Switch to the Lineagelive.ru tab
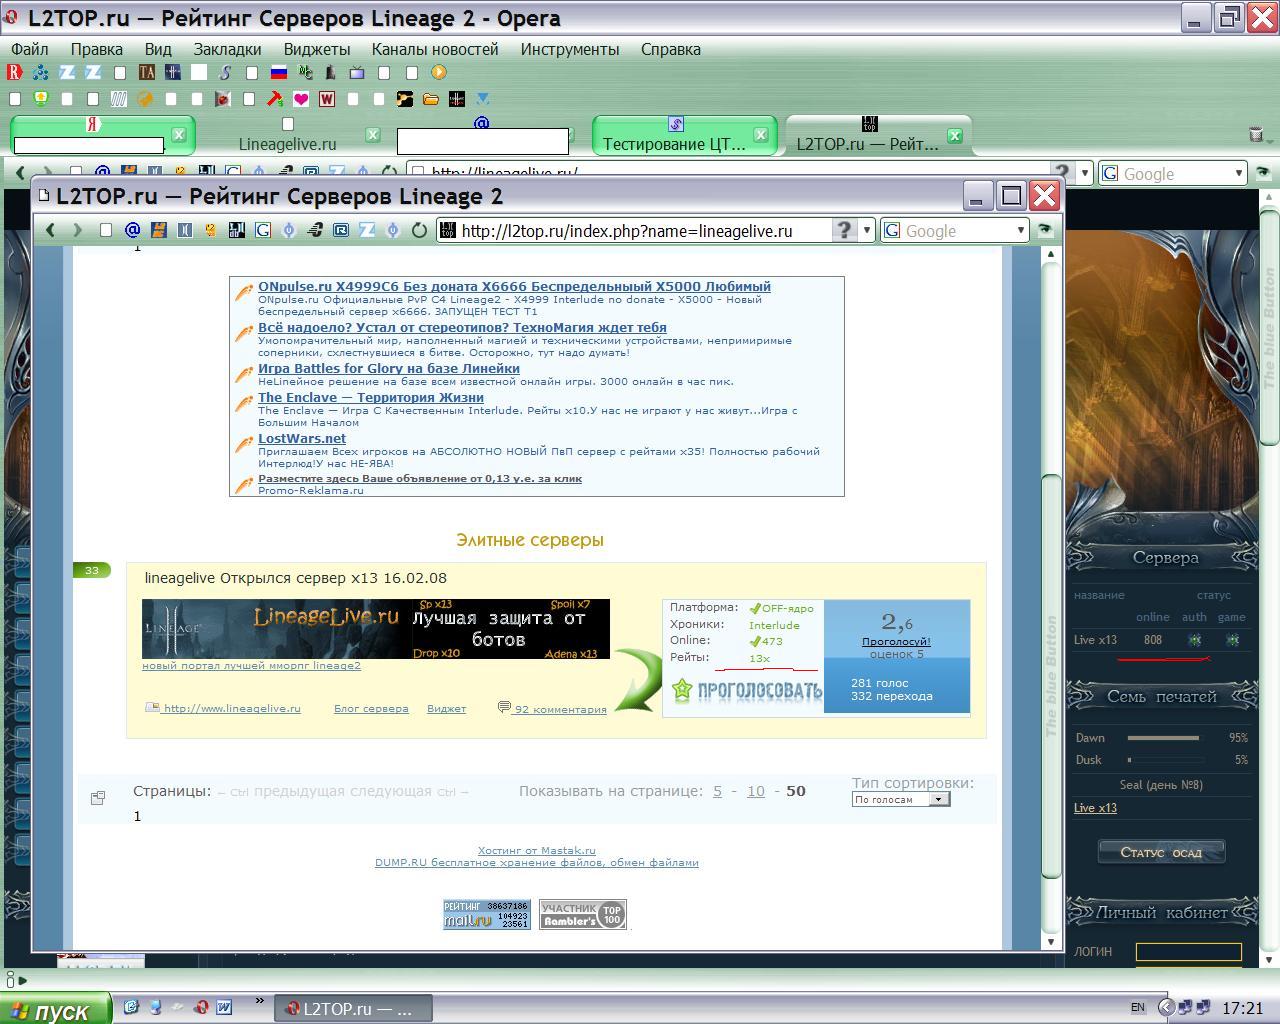This screenshot has width=1280, height=1024. pos(288,135)
